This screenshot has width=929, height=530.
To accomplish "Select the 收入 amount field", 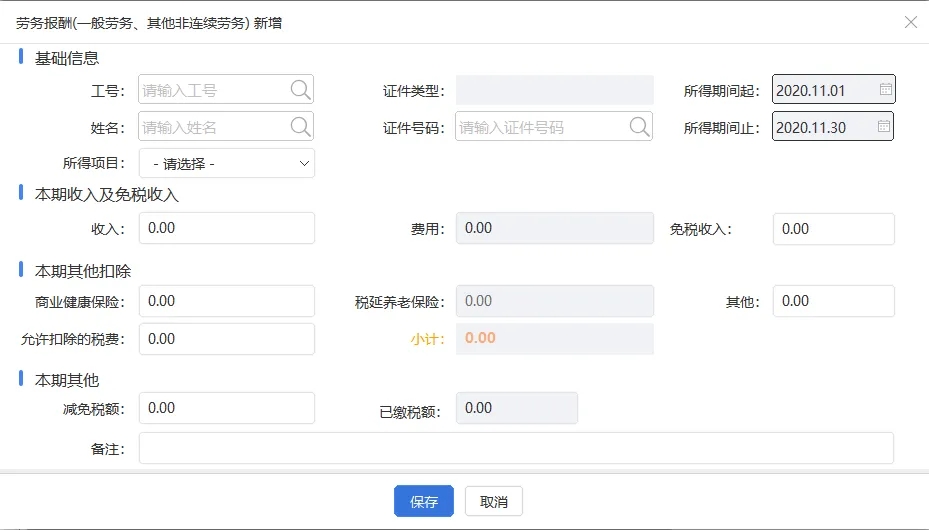I will click(227, 228).
